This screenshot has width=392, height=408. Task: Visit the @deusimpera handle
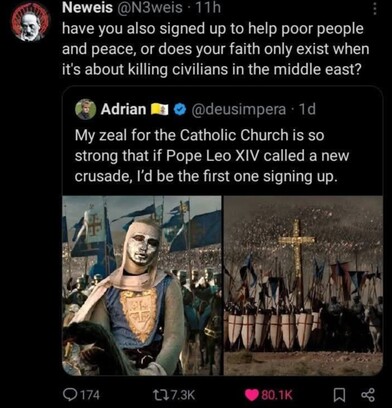pyautogui.click(x=239, y=109)
